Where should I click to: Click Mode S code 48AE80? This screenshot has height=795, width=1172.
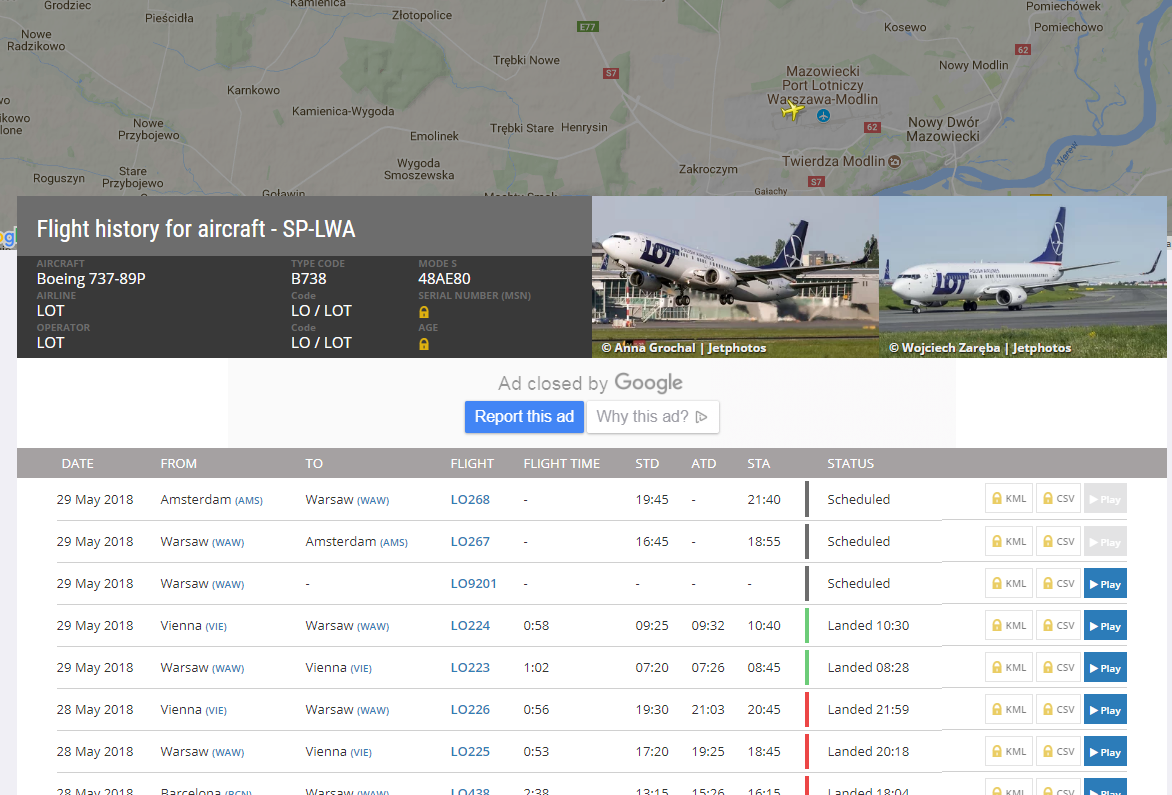(444, 279)
